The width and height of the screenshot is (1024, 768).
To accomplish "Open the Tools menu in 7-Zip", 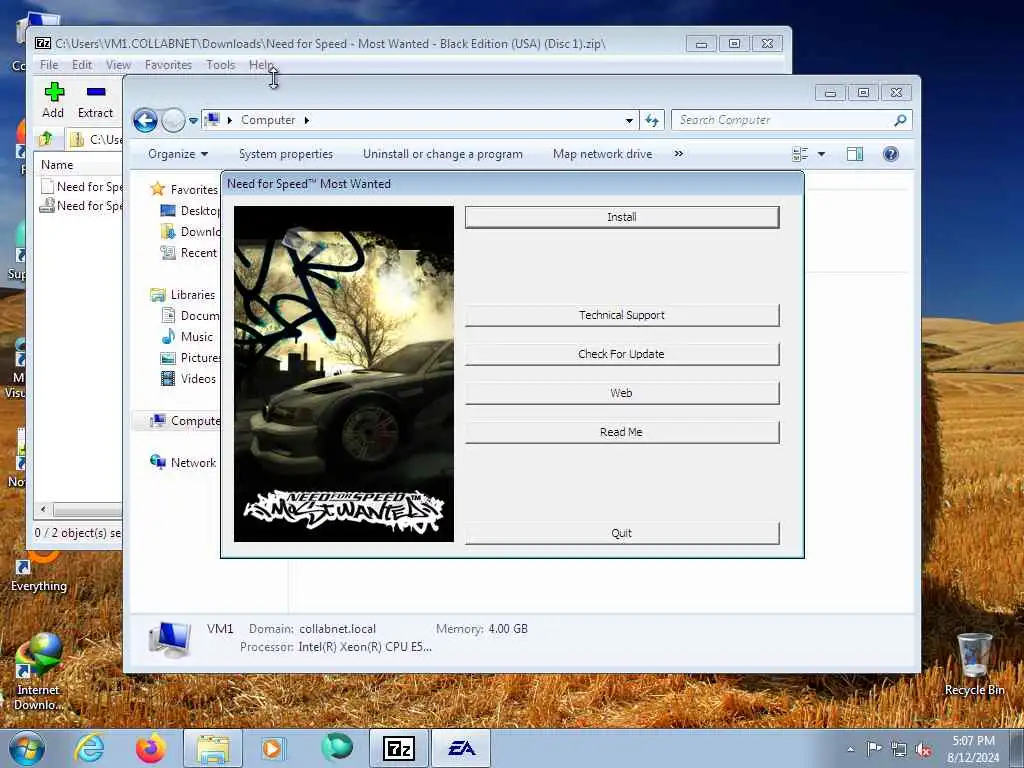I will pyautogui.click(x=221, y=65).
